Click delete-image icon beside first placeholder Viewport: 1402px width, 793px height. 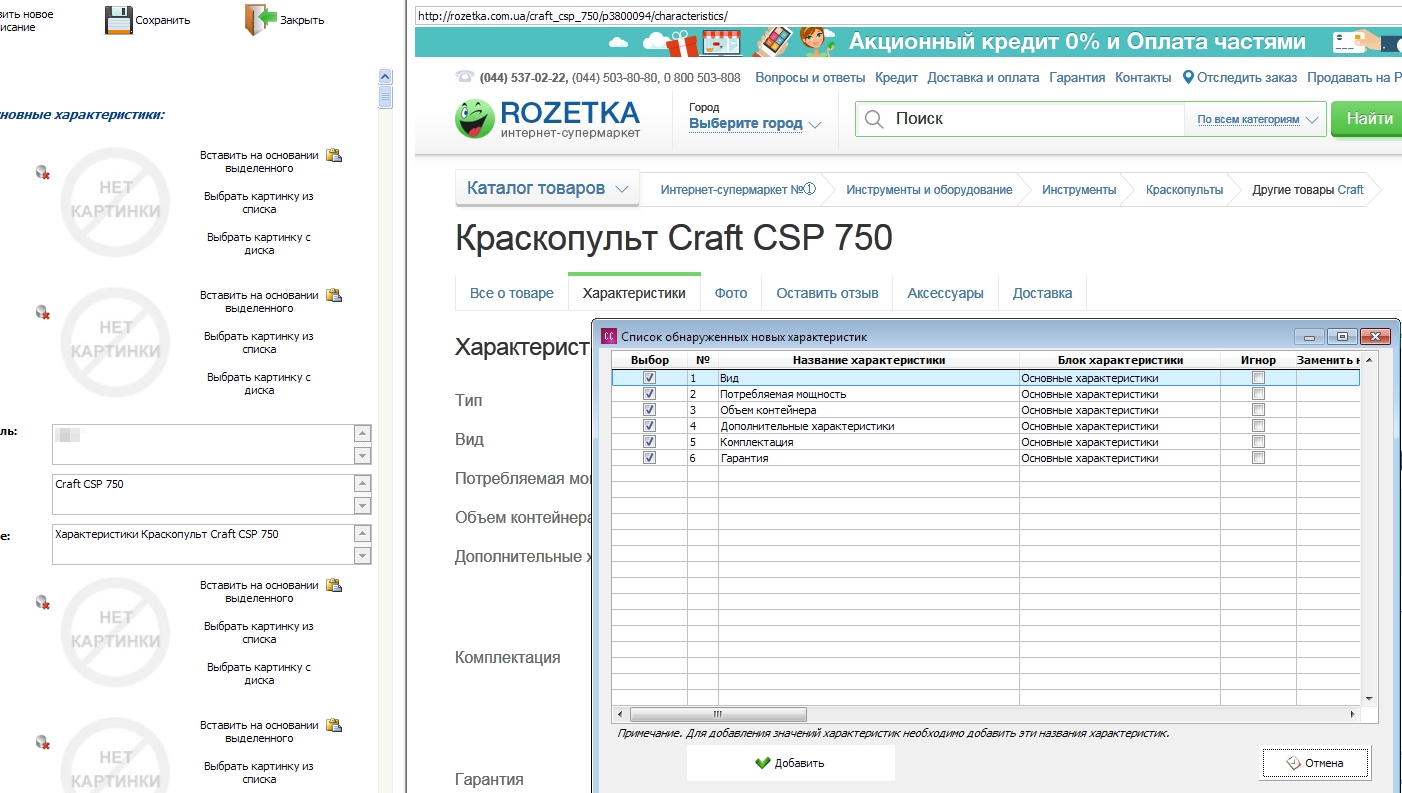(x=43, y=173)
